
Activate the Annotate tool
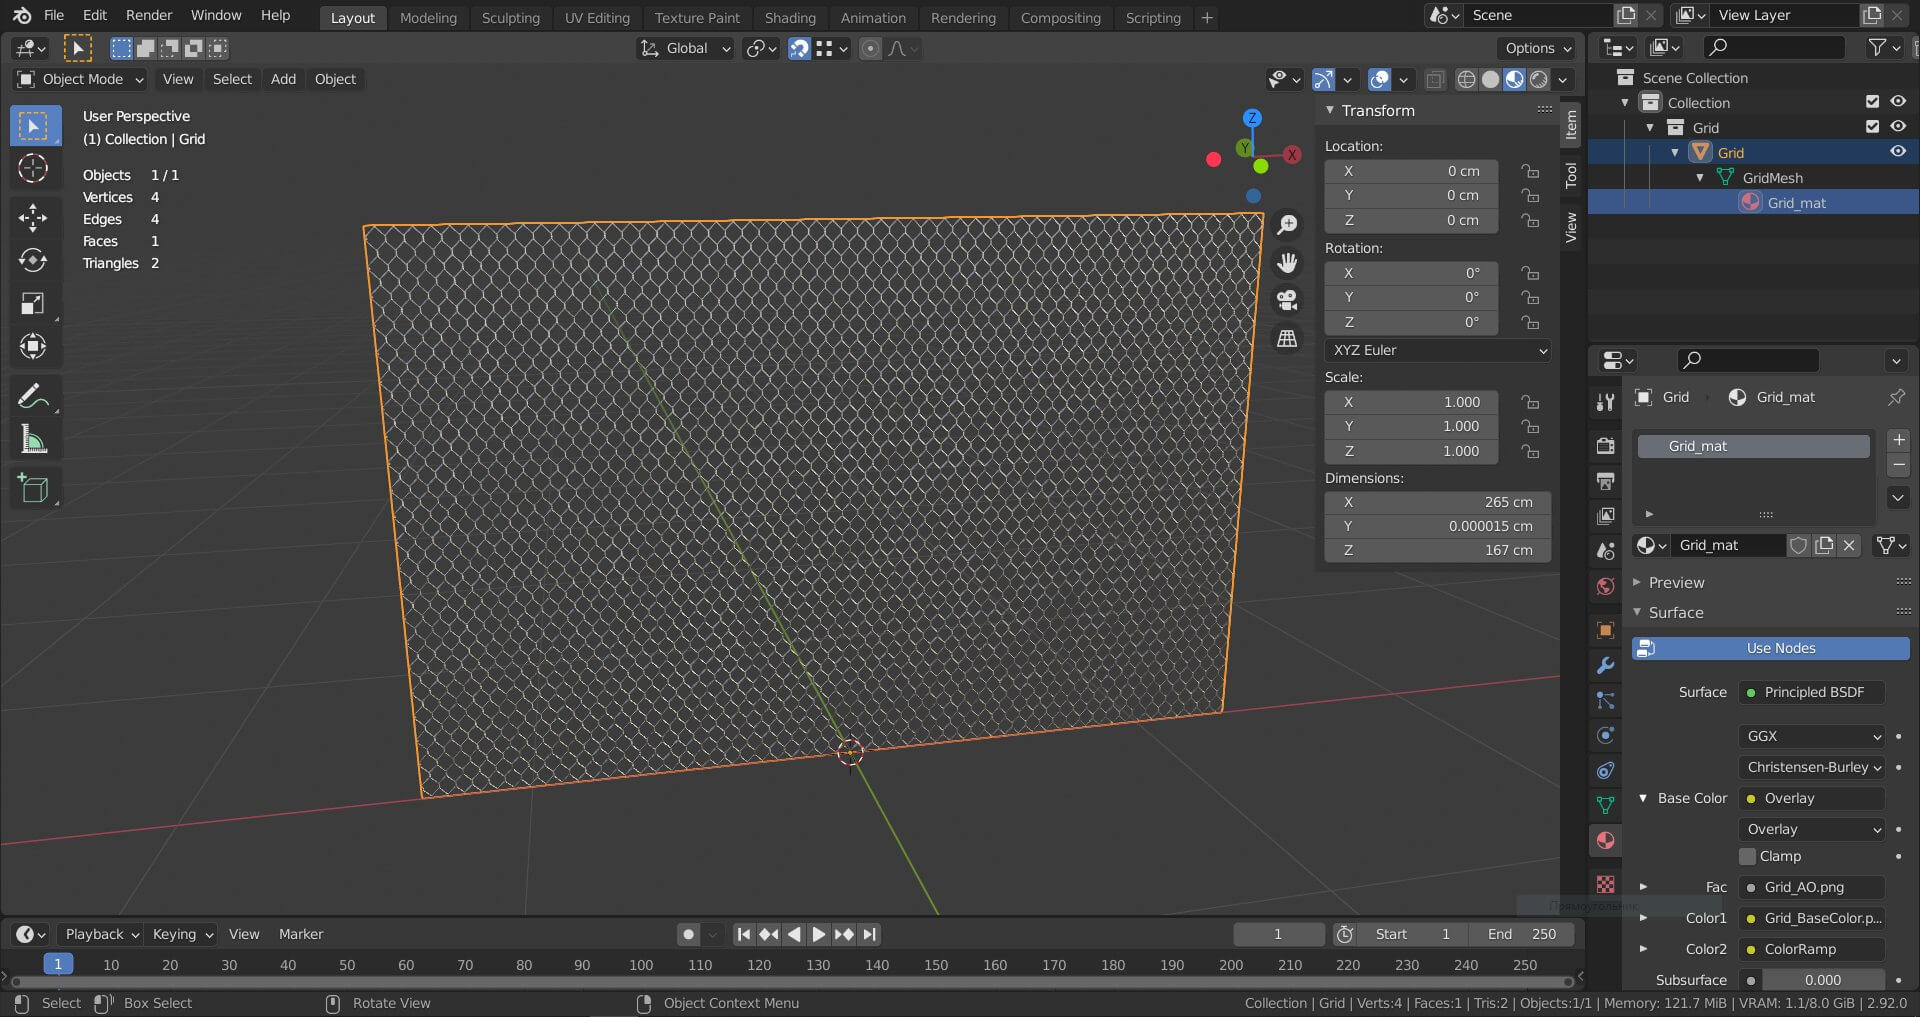tap(33, 397)
